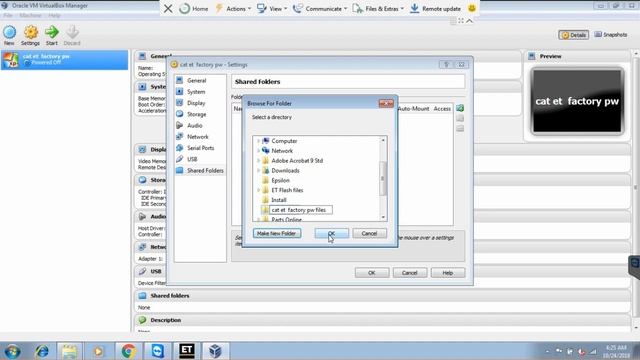Select the Epsilon folder
The width and height of the screenshot is (640, 360).
coord(280,180)
